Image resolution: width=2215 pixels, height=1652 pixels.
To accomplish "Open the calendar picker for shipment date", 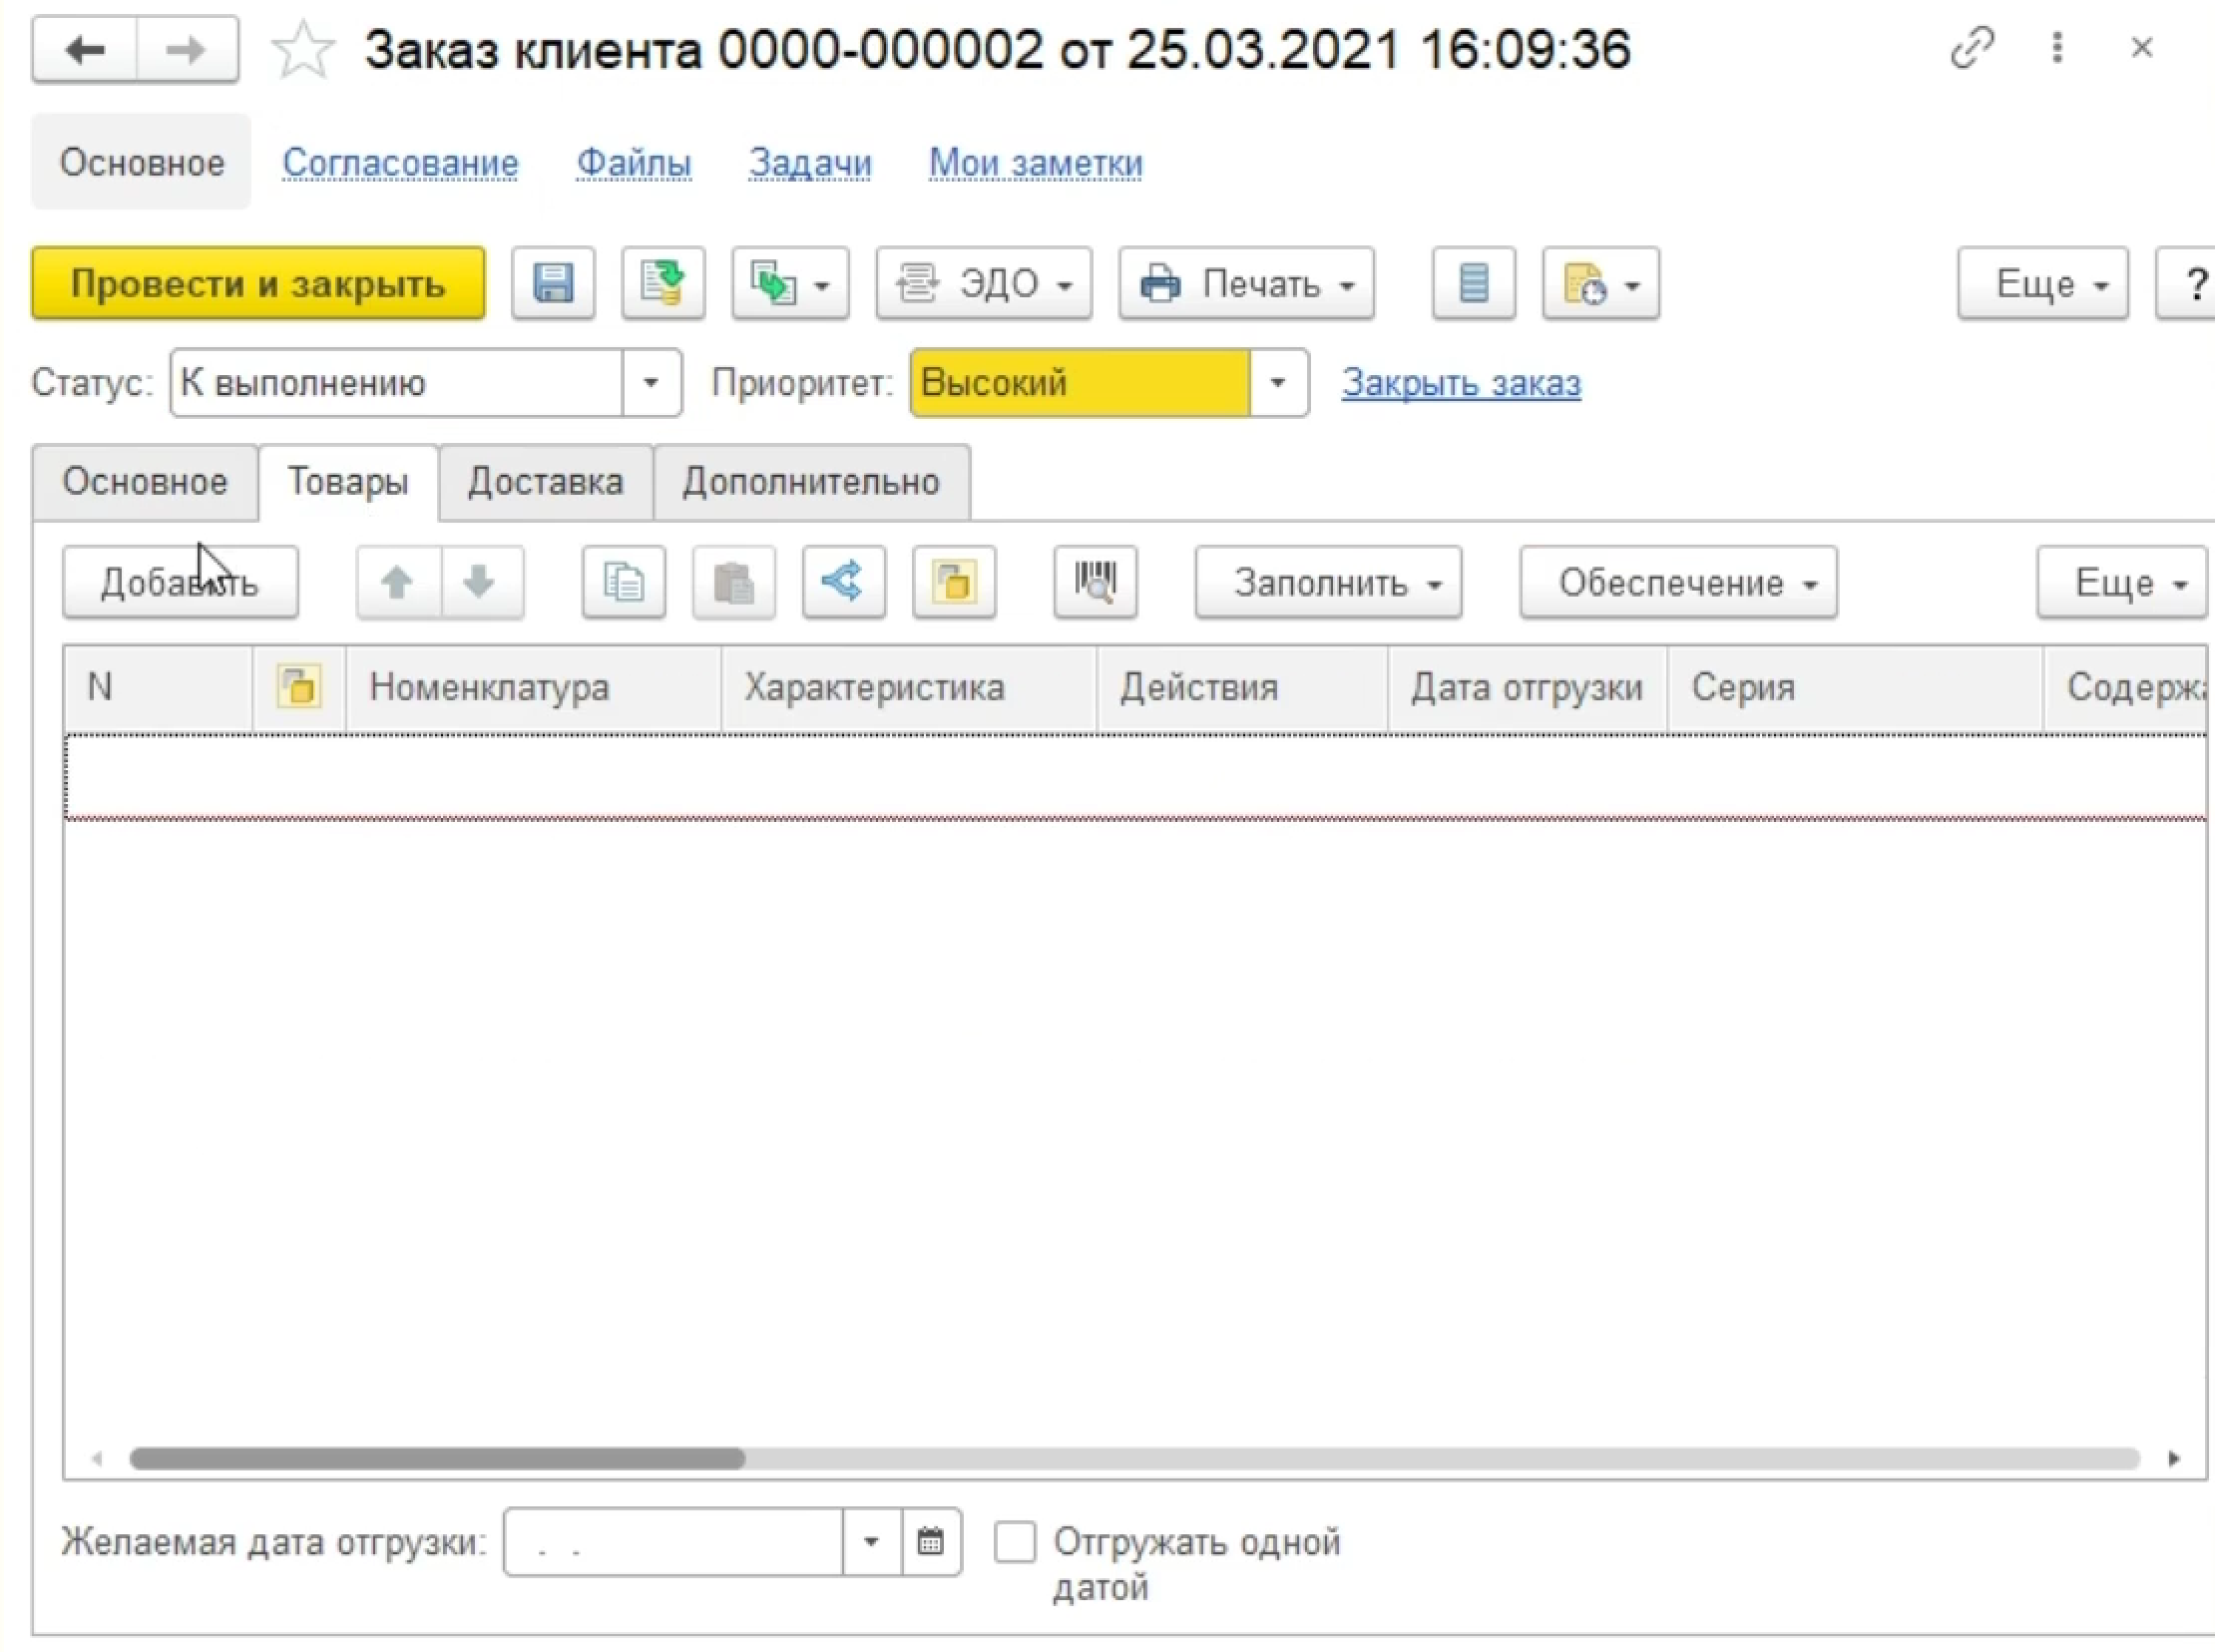I will tap(931, 1541).
